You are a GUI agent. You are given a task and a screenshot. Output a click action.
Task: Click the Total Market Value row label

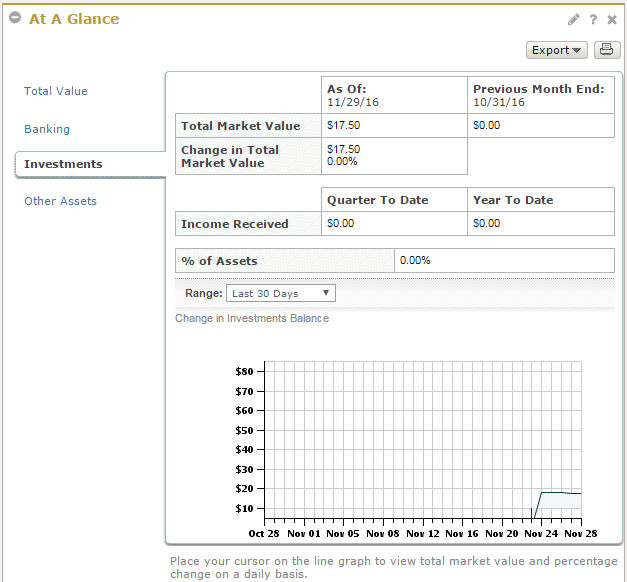(x=248, y=126)
